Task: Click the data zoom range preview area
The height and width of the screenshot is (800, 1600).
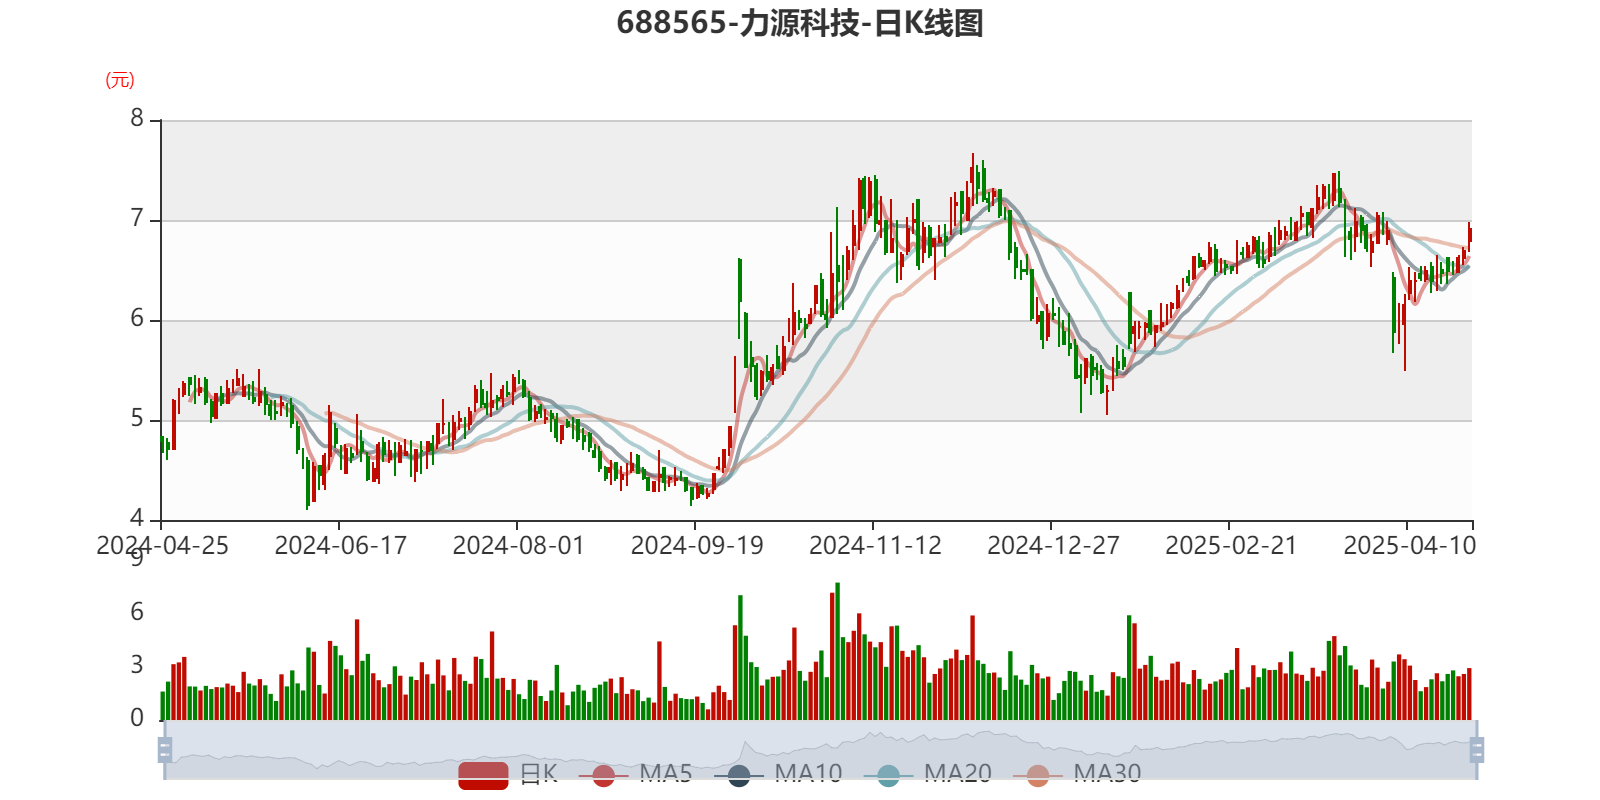Action: point(820,750)
